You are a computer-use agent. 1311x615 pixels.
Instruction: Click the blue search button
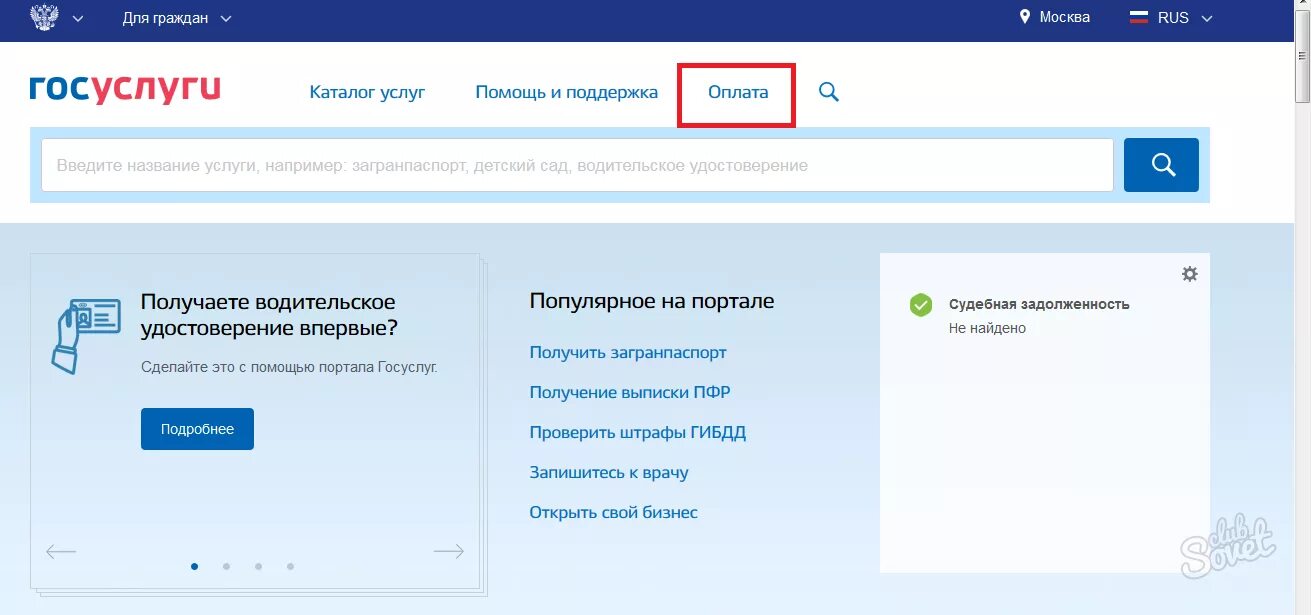1161,165
